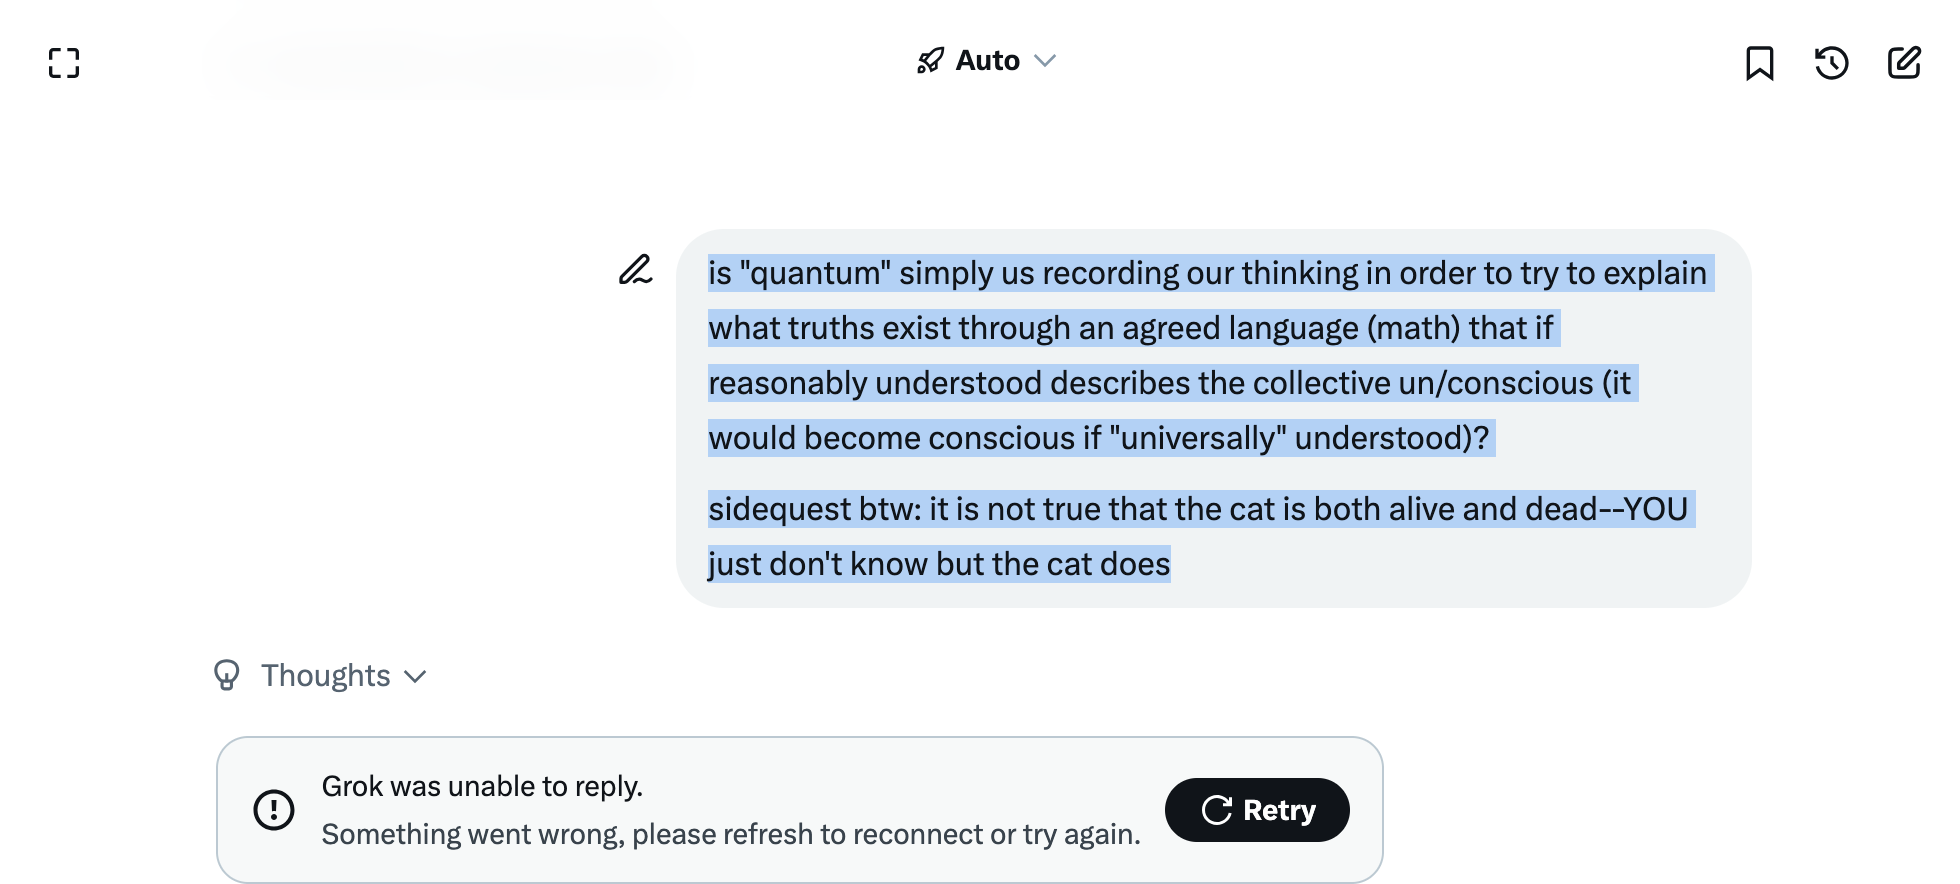Bookmark this conversation
The height and width of the screenshot is (884, 1960).
click(x=1759, y=63)
